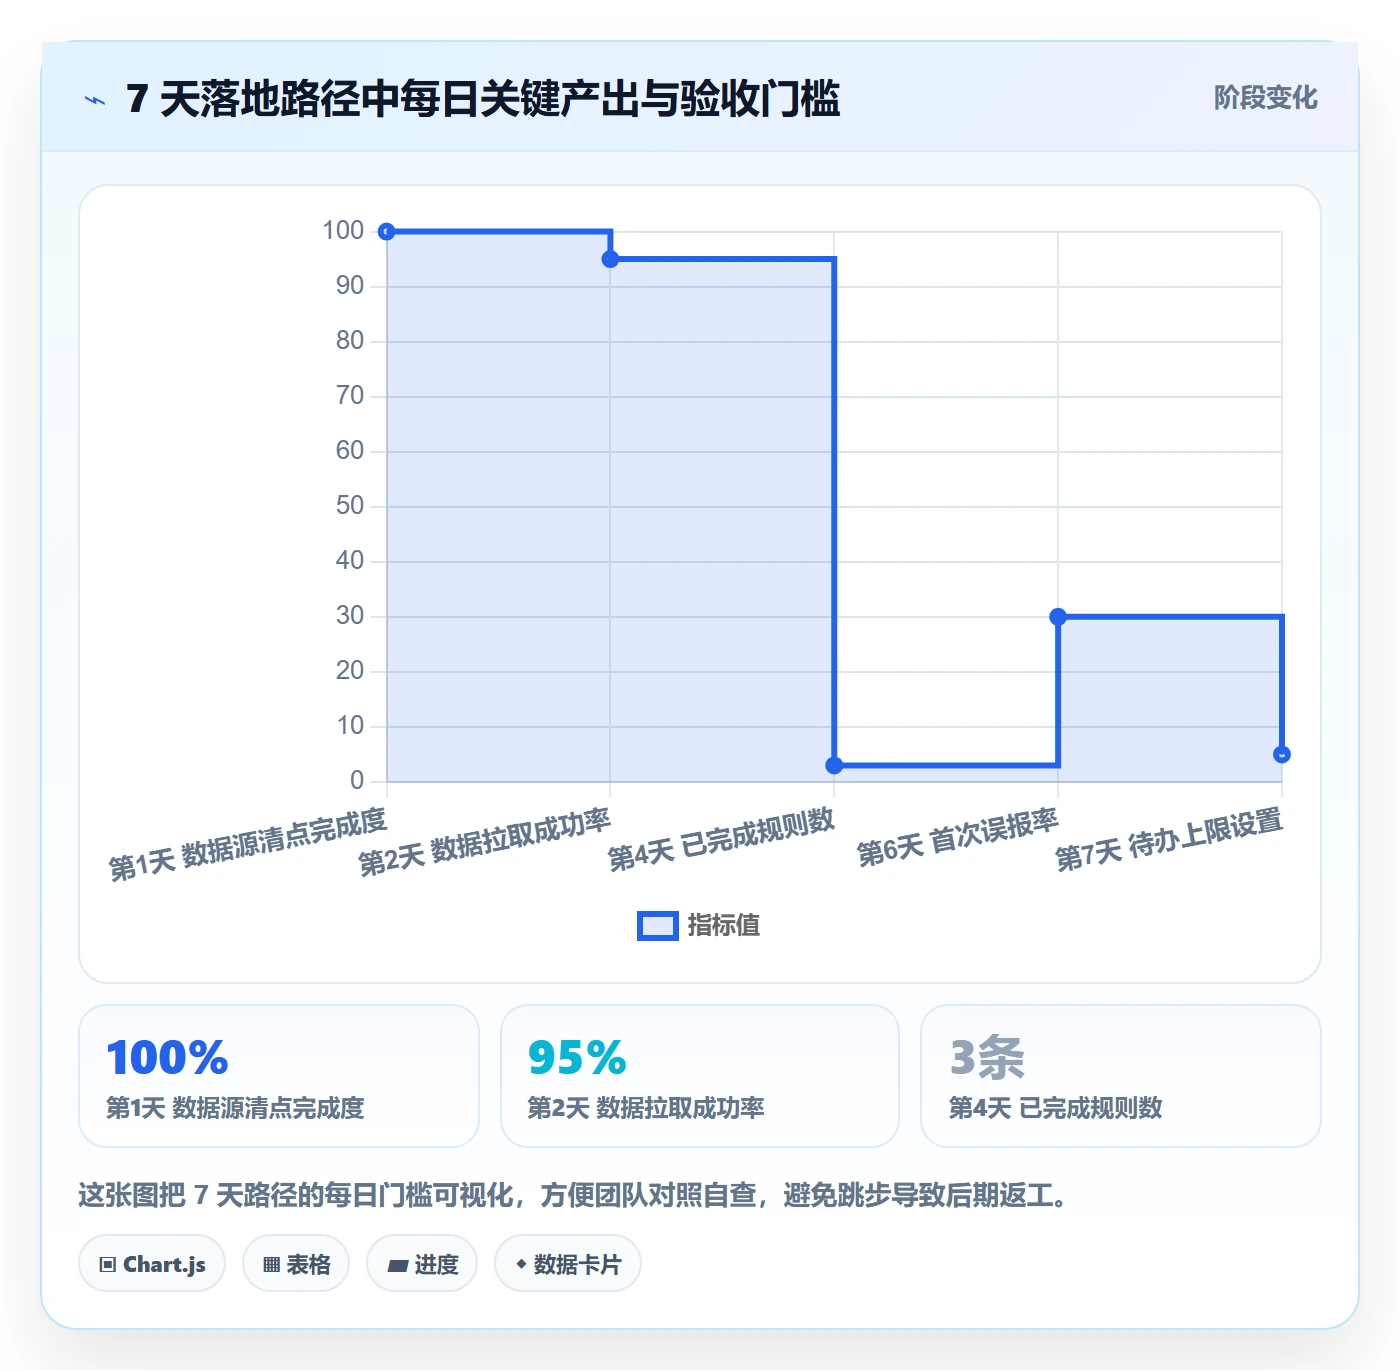The image size is (1400, 1370).
Task: Select the 表格 tag chip
Action: pos(296,1264)
